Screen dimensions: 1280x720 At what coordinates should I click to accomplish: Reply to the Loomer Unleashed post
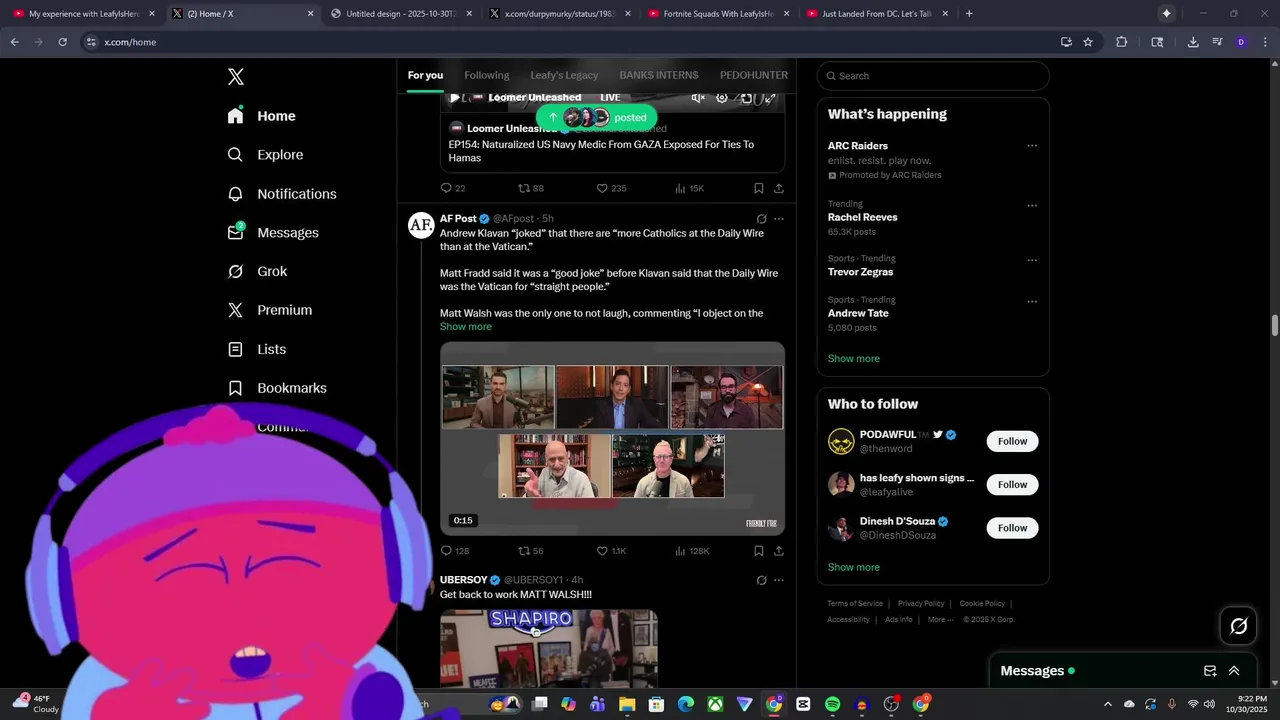click(453, 188)
